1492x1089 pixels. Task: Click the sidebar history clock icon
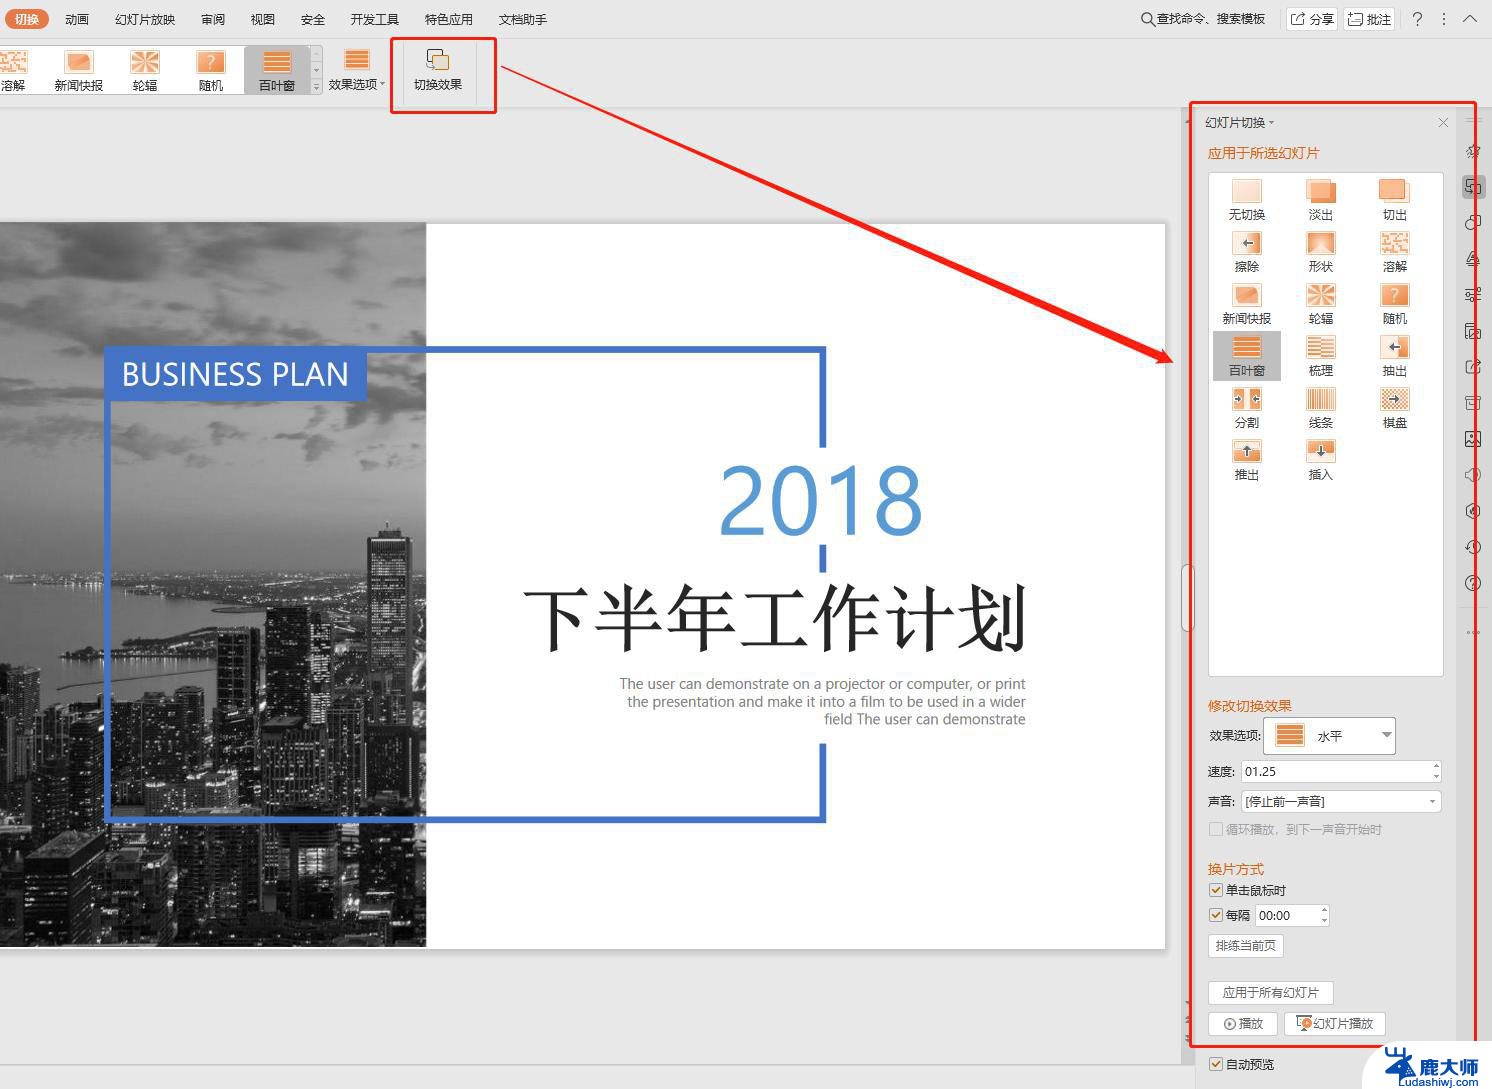point(1473,547)
